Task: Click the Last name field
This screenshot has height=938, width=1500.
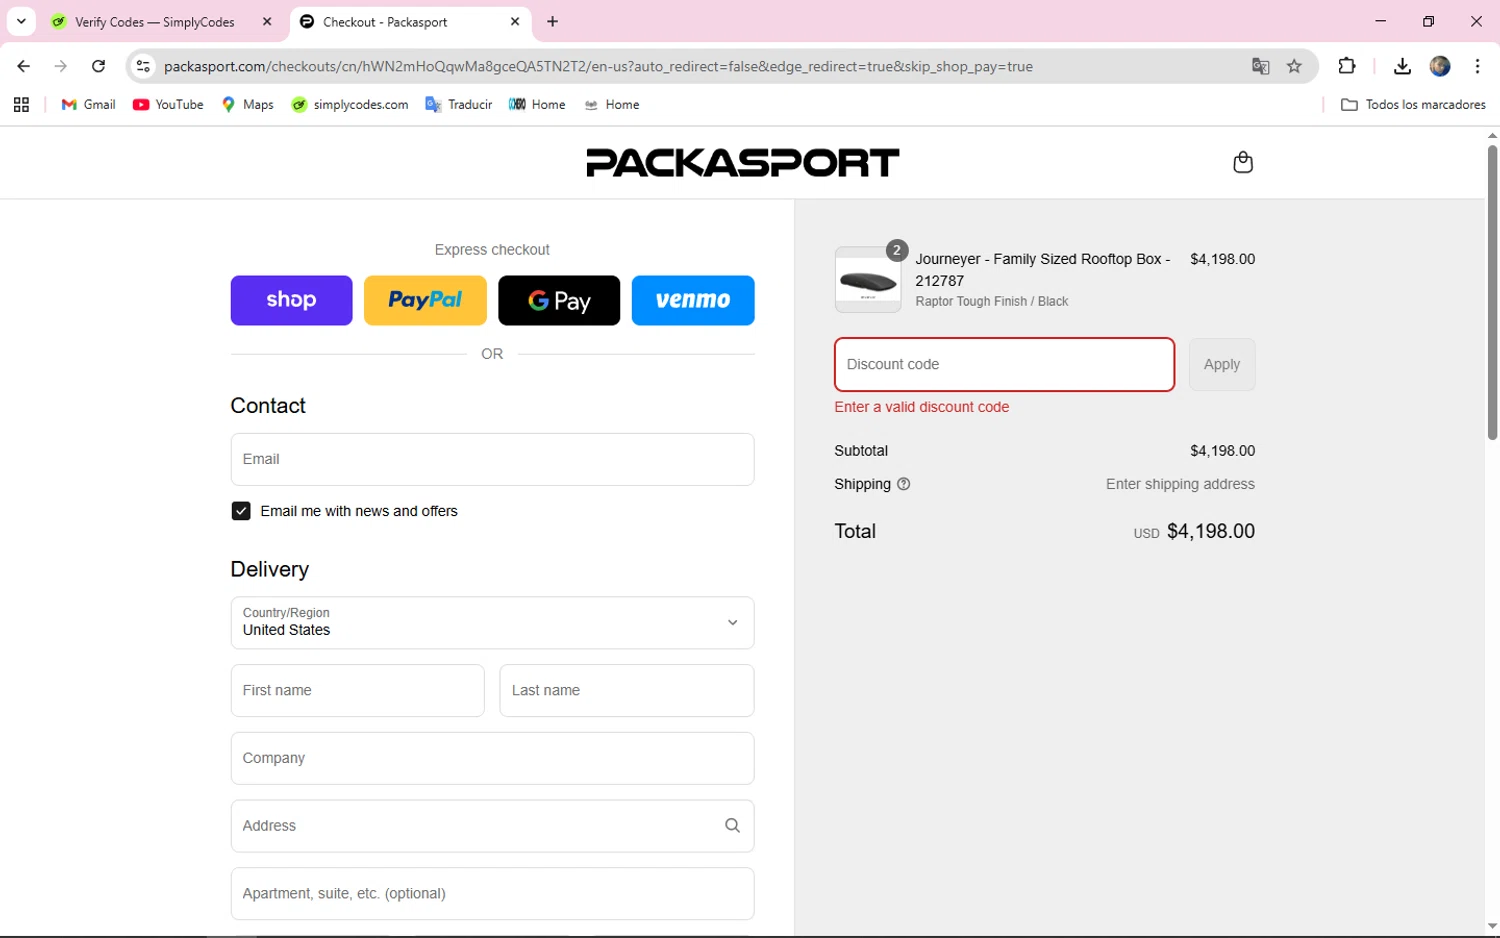Action: coord(627,690)
